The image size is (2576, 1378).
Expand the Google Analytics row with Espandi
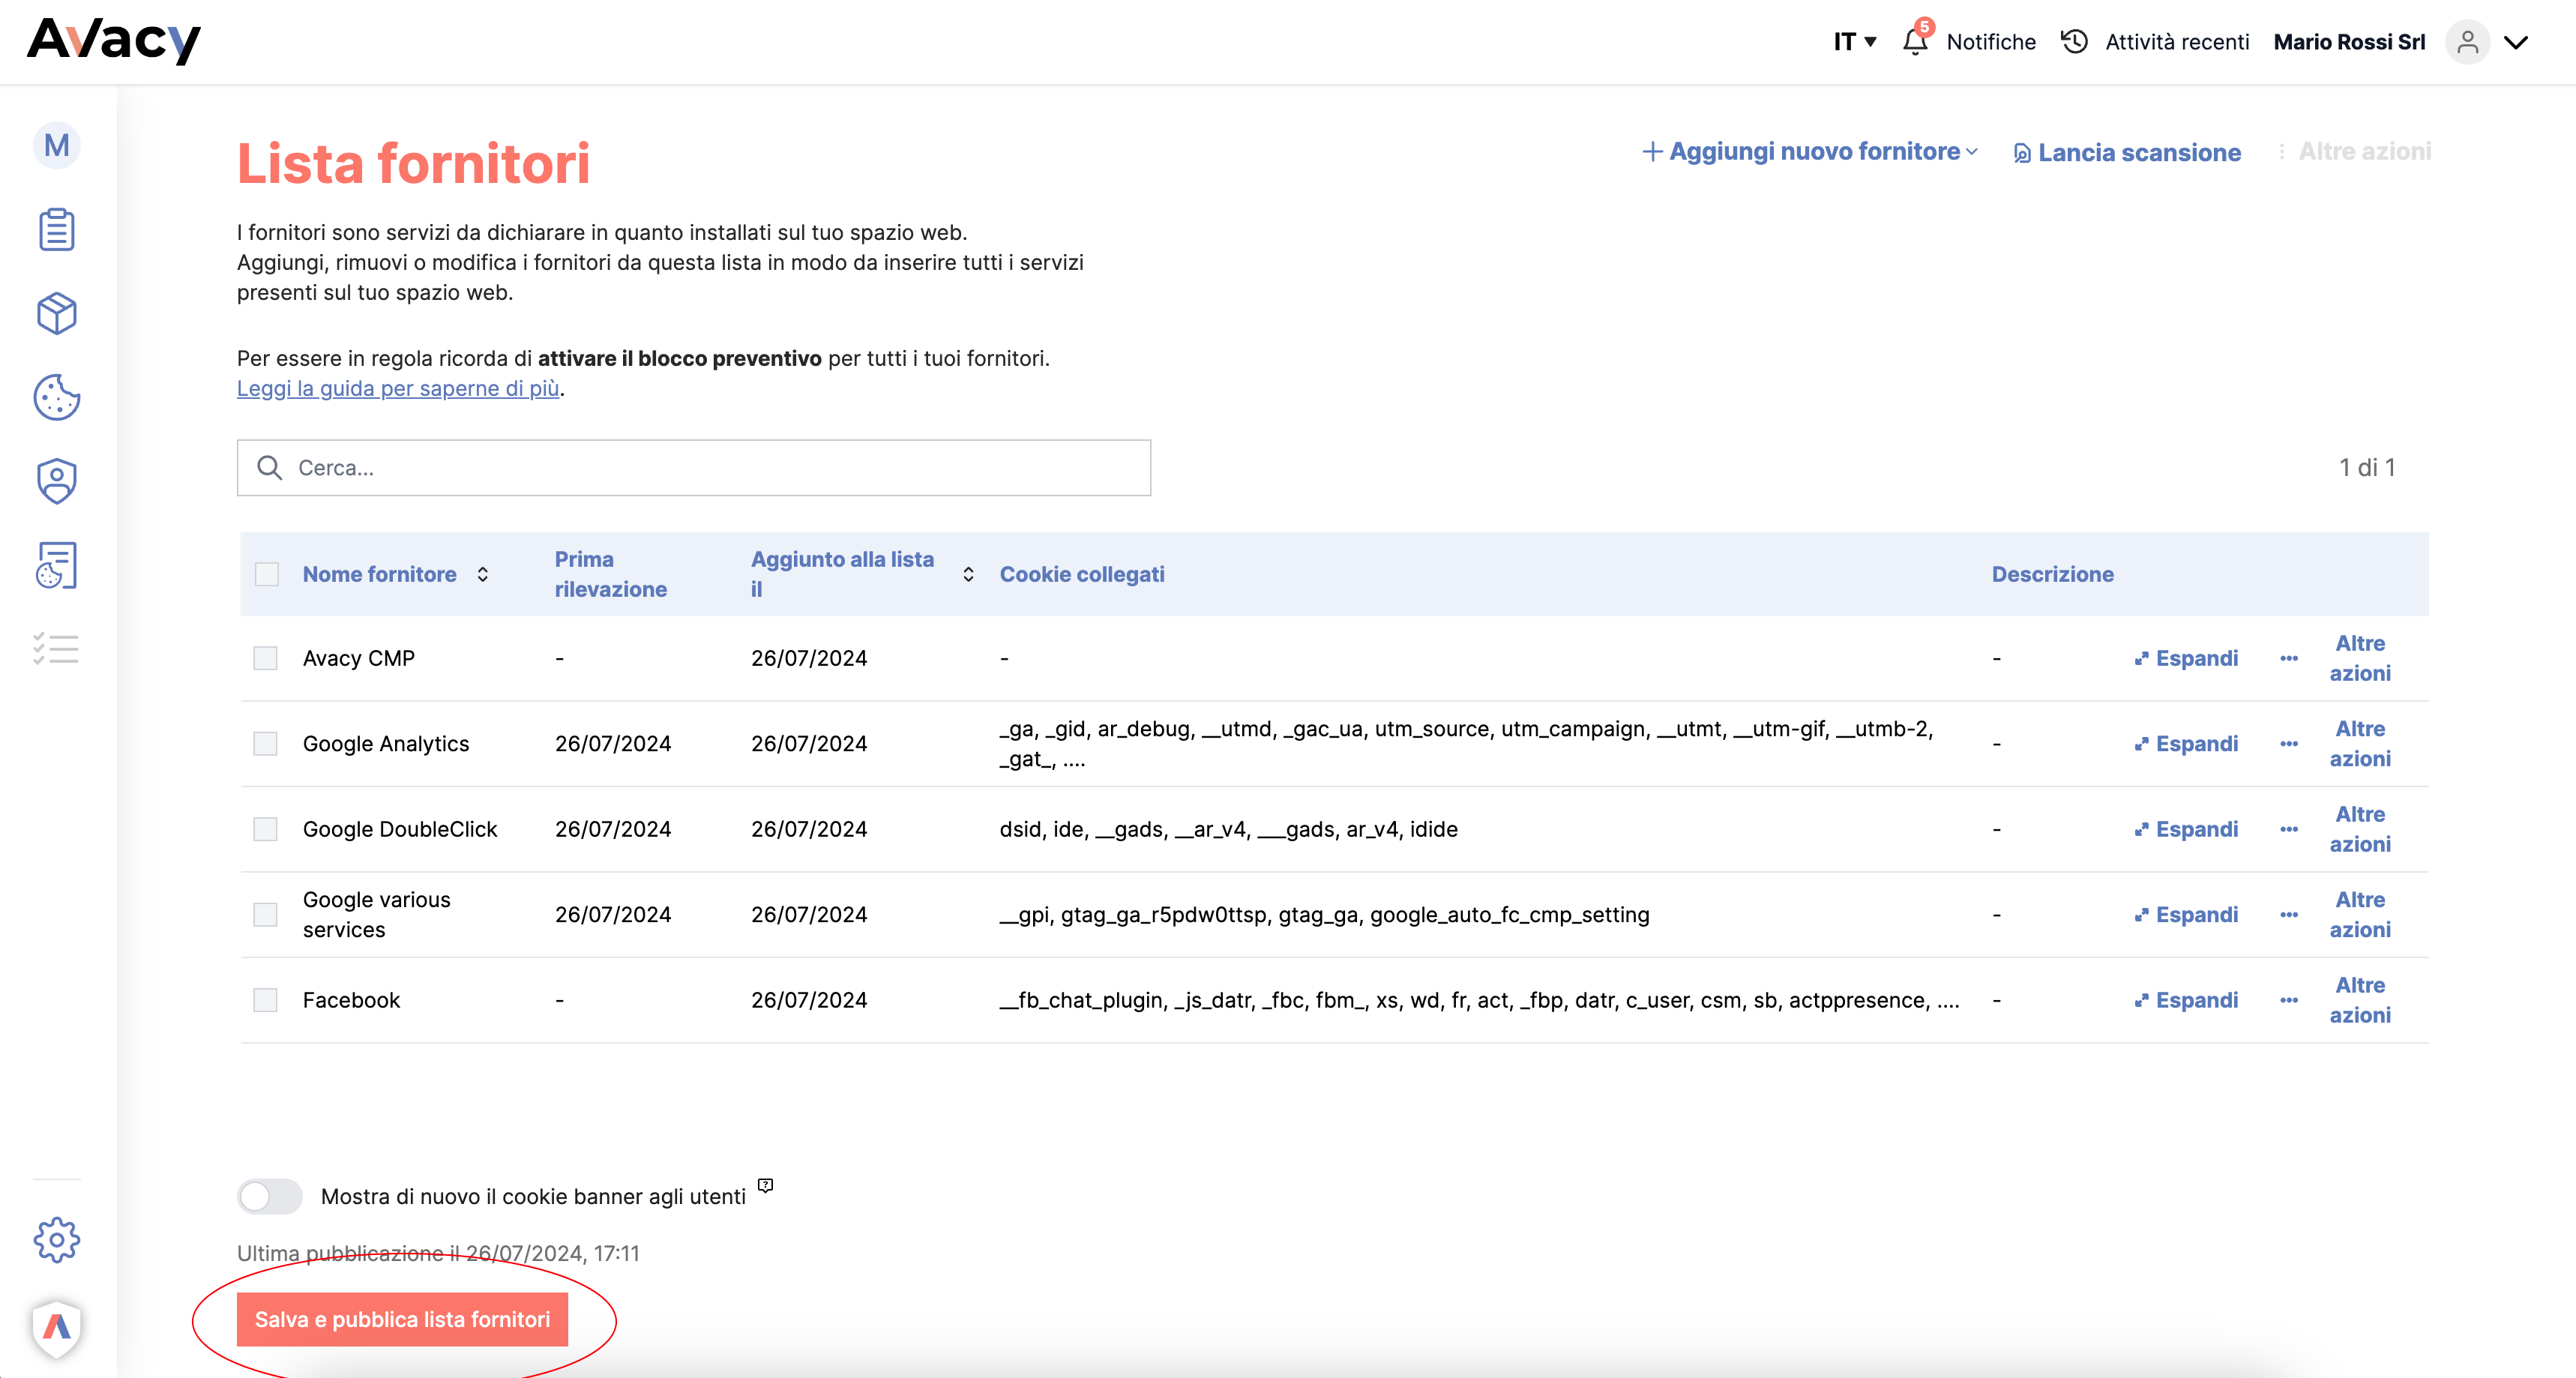[x=2186, y=744]
